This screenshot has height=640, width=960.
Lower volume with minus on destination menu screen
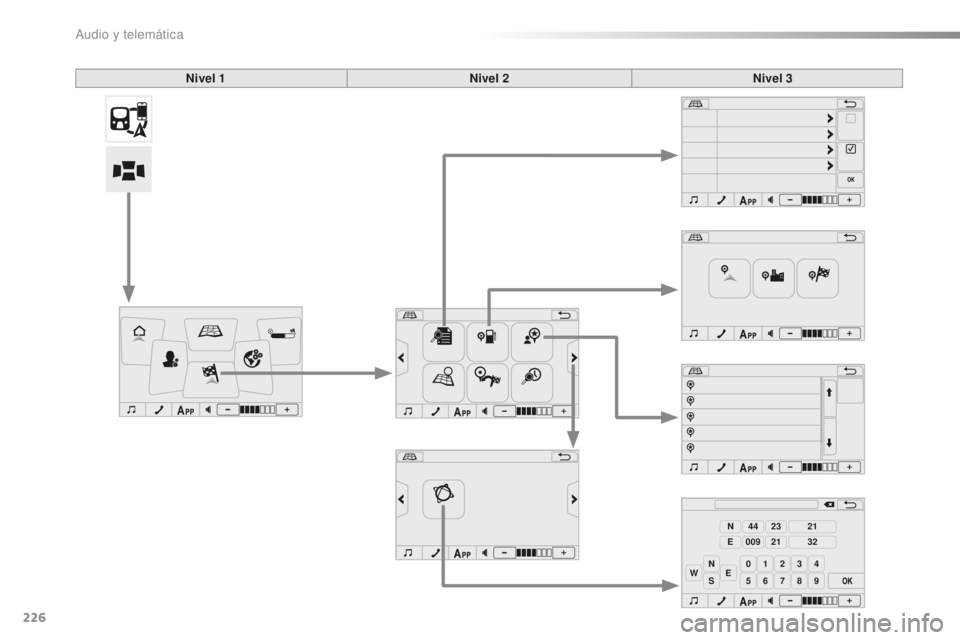click(504, 412)
